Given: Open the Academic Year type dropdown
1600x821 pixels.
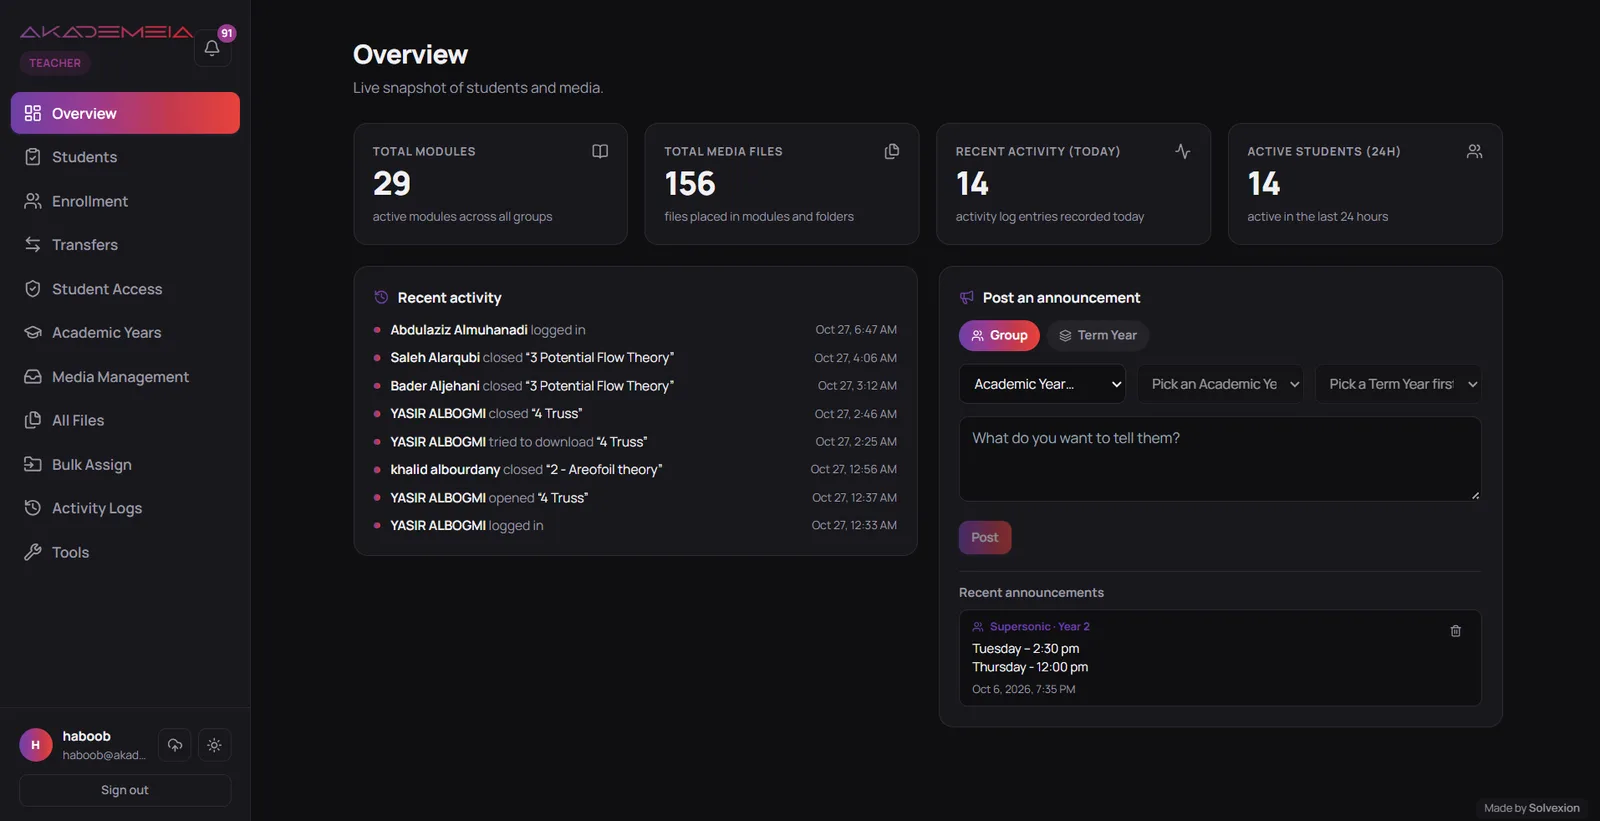Looking at the screenshot, I should click(1042, 384).
